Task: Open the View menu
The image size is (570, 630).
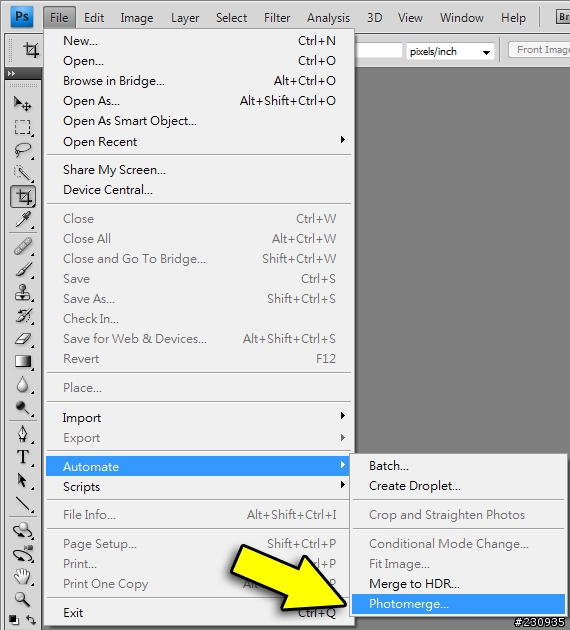Action: [410, 18]
